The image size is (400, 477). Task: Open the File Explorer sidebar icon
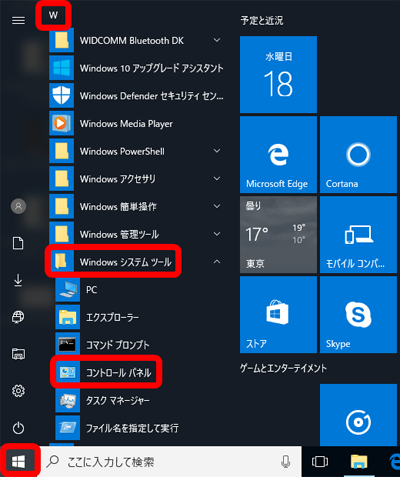tap(18, 354)
